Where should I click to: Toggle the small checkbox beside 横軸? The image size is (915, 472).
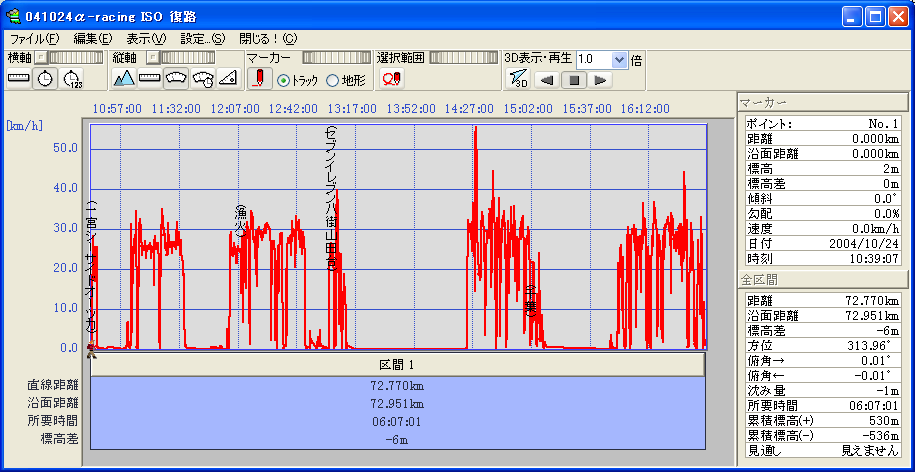(41, 59)
